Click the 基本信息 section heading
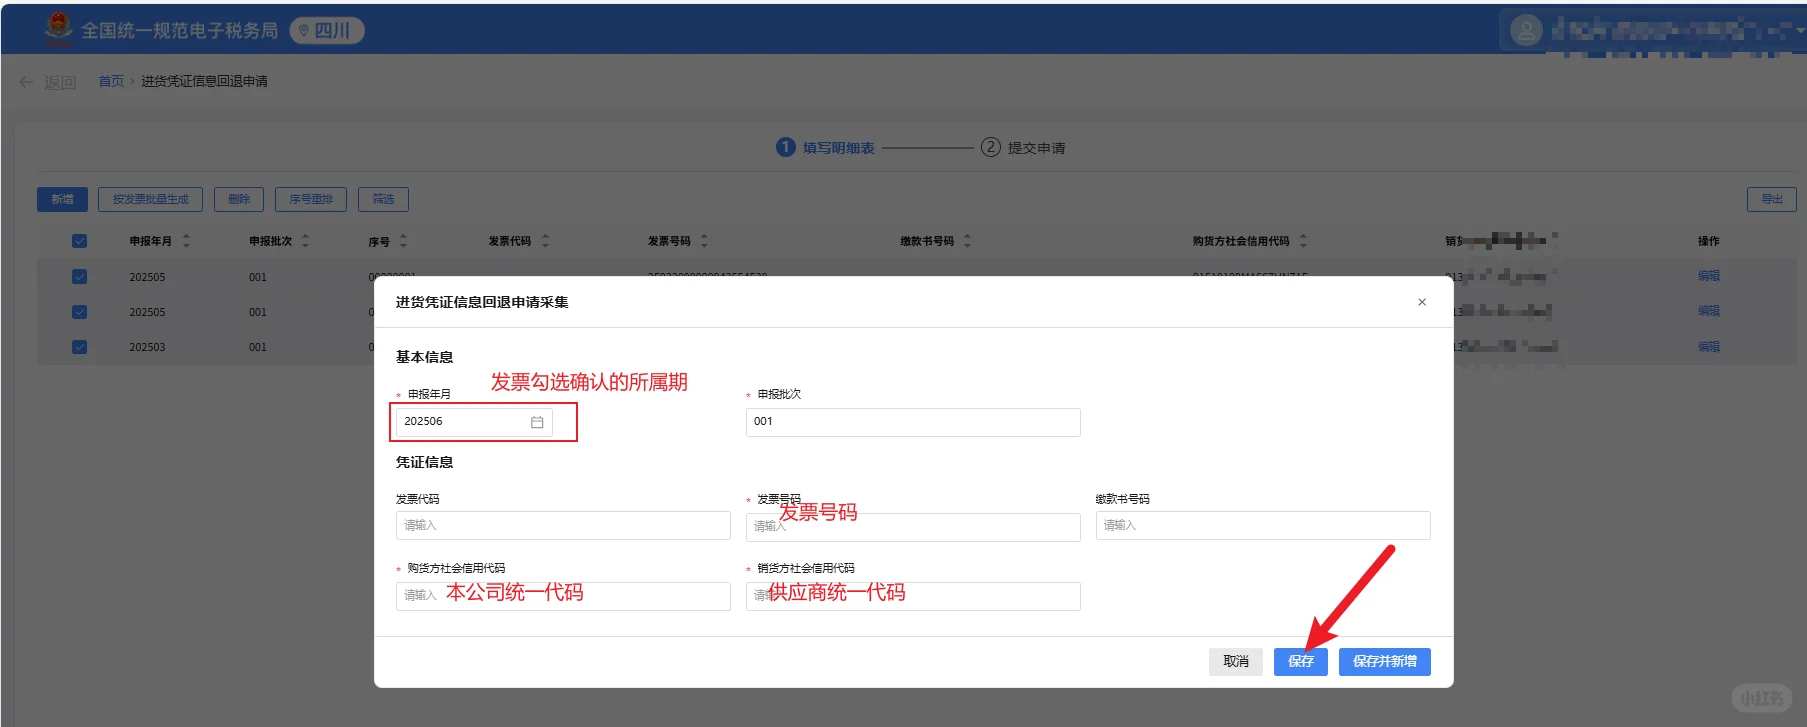This screenshot has height=727, width=1807. point(424,357)
